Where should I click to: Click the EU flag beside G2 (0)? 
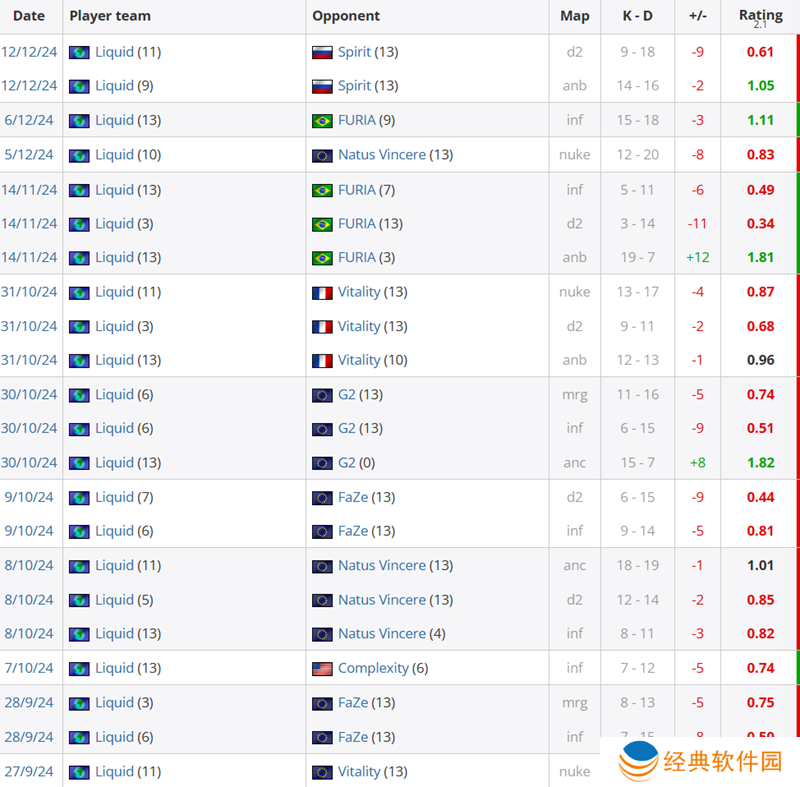coord(322,463)
